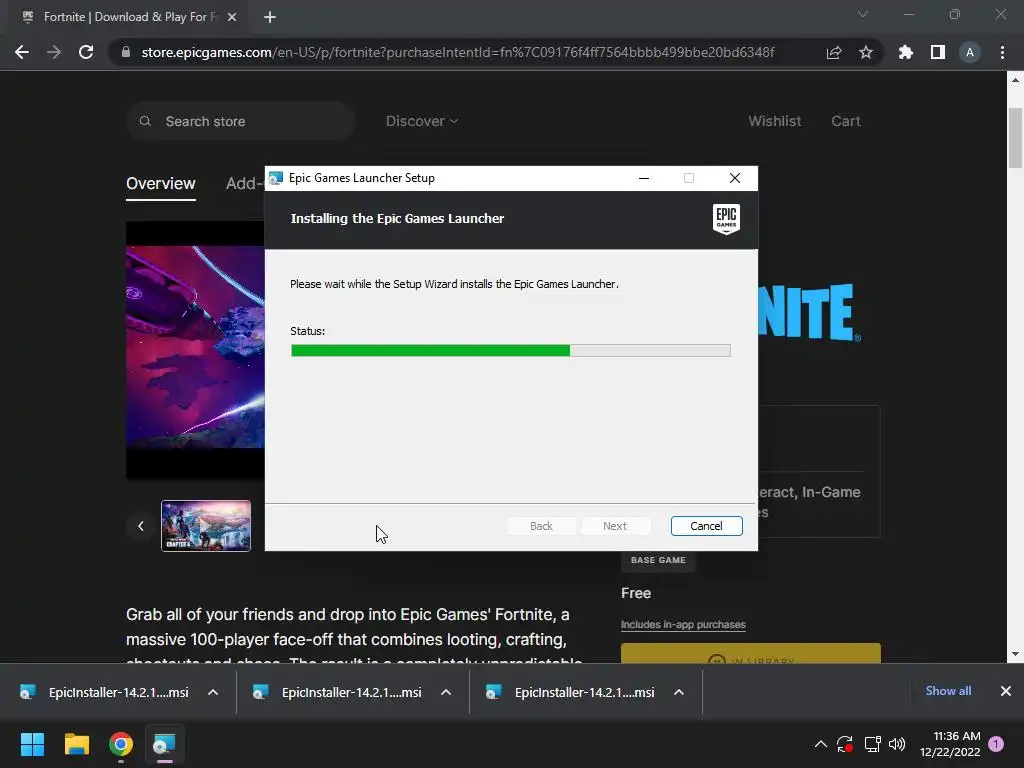Open the Windows Start menu
Image resolution: width=1024 pixels, height=768 pixels.
pyautogui.click(x=32, y=744)
